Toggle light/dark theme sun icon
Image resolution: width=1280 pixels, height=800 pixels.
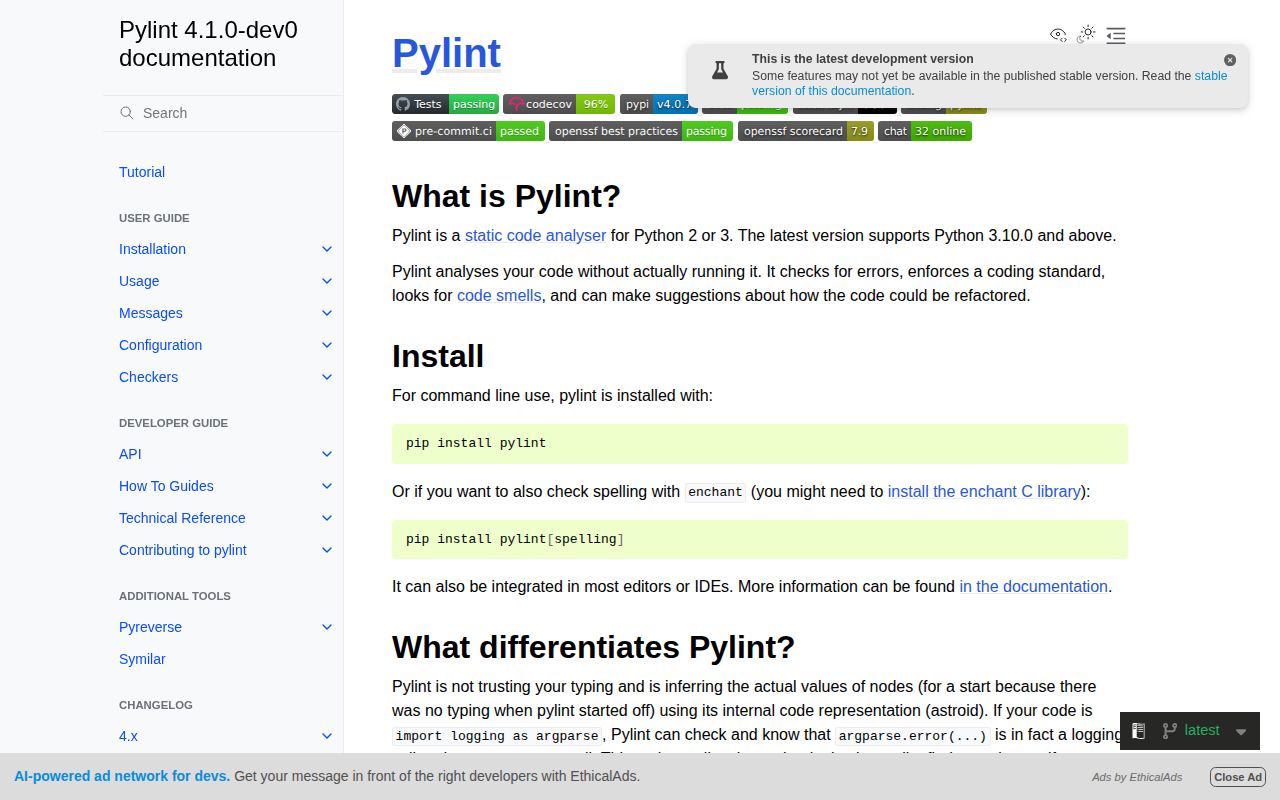[x=1087, y=35]
